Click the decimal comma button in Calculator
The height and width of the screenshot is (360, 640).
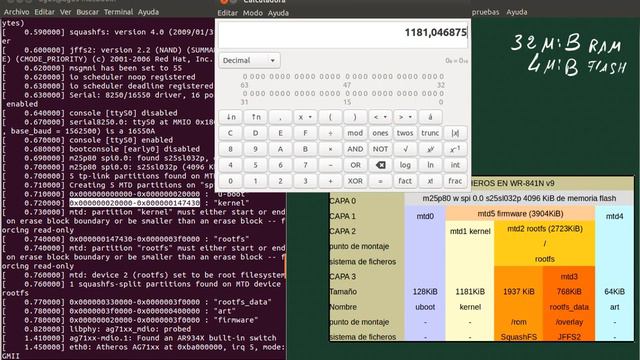(x=280, y=117)
